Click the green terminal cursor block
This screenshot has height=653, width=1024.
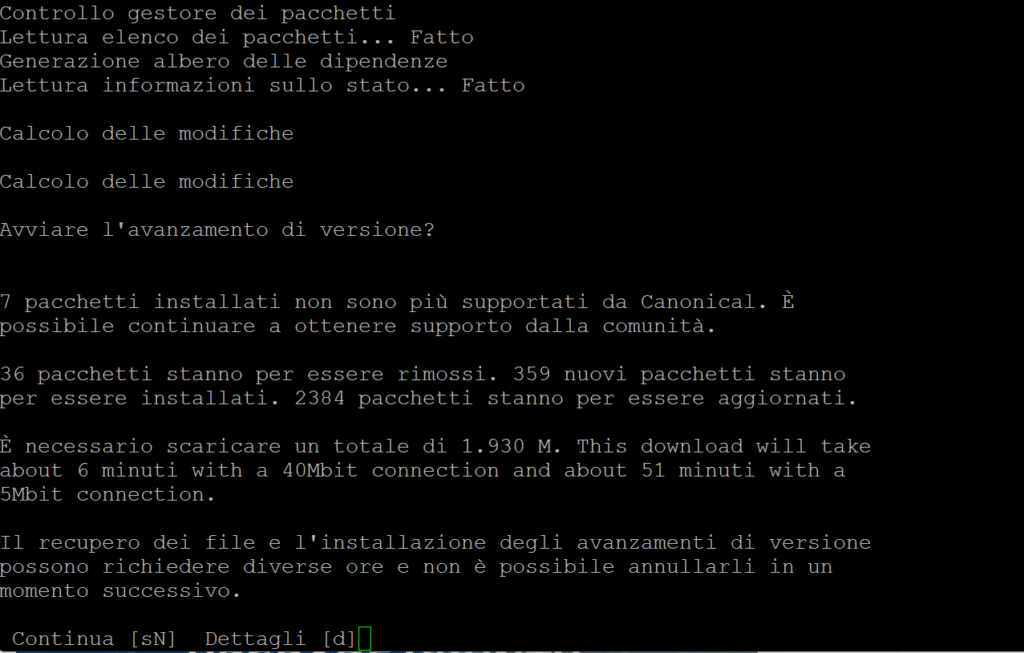(x=365, y=639)
